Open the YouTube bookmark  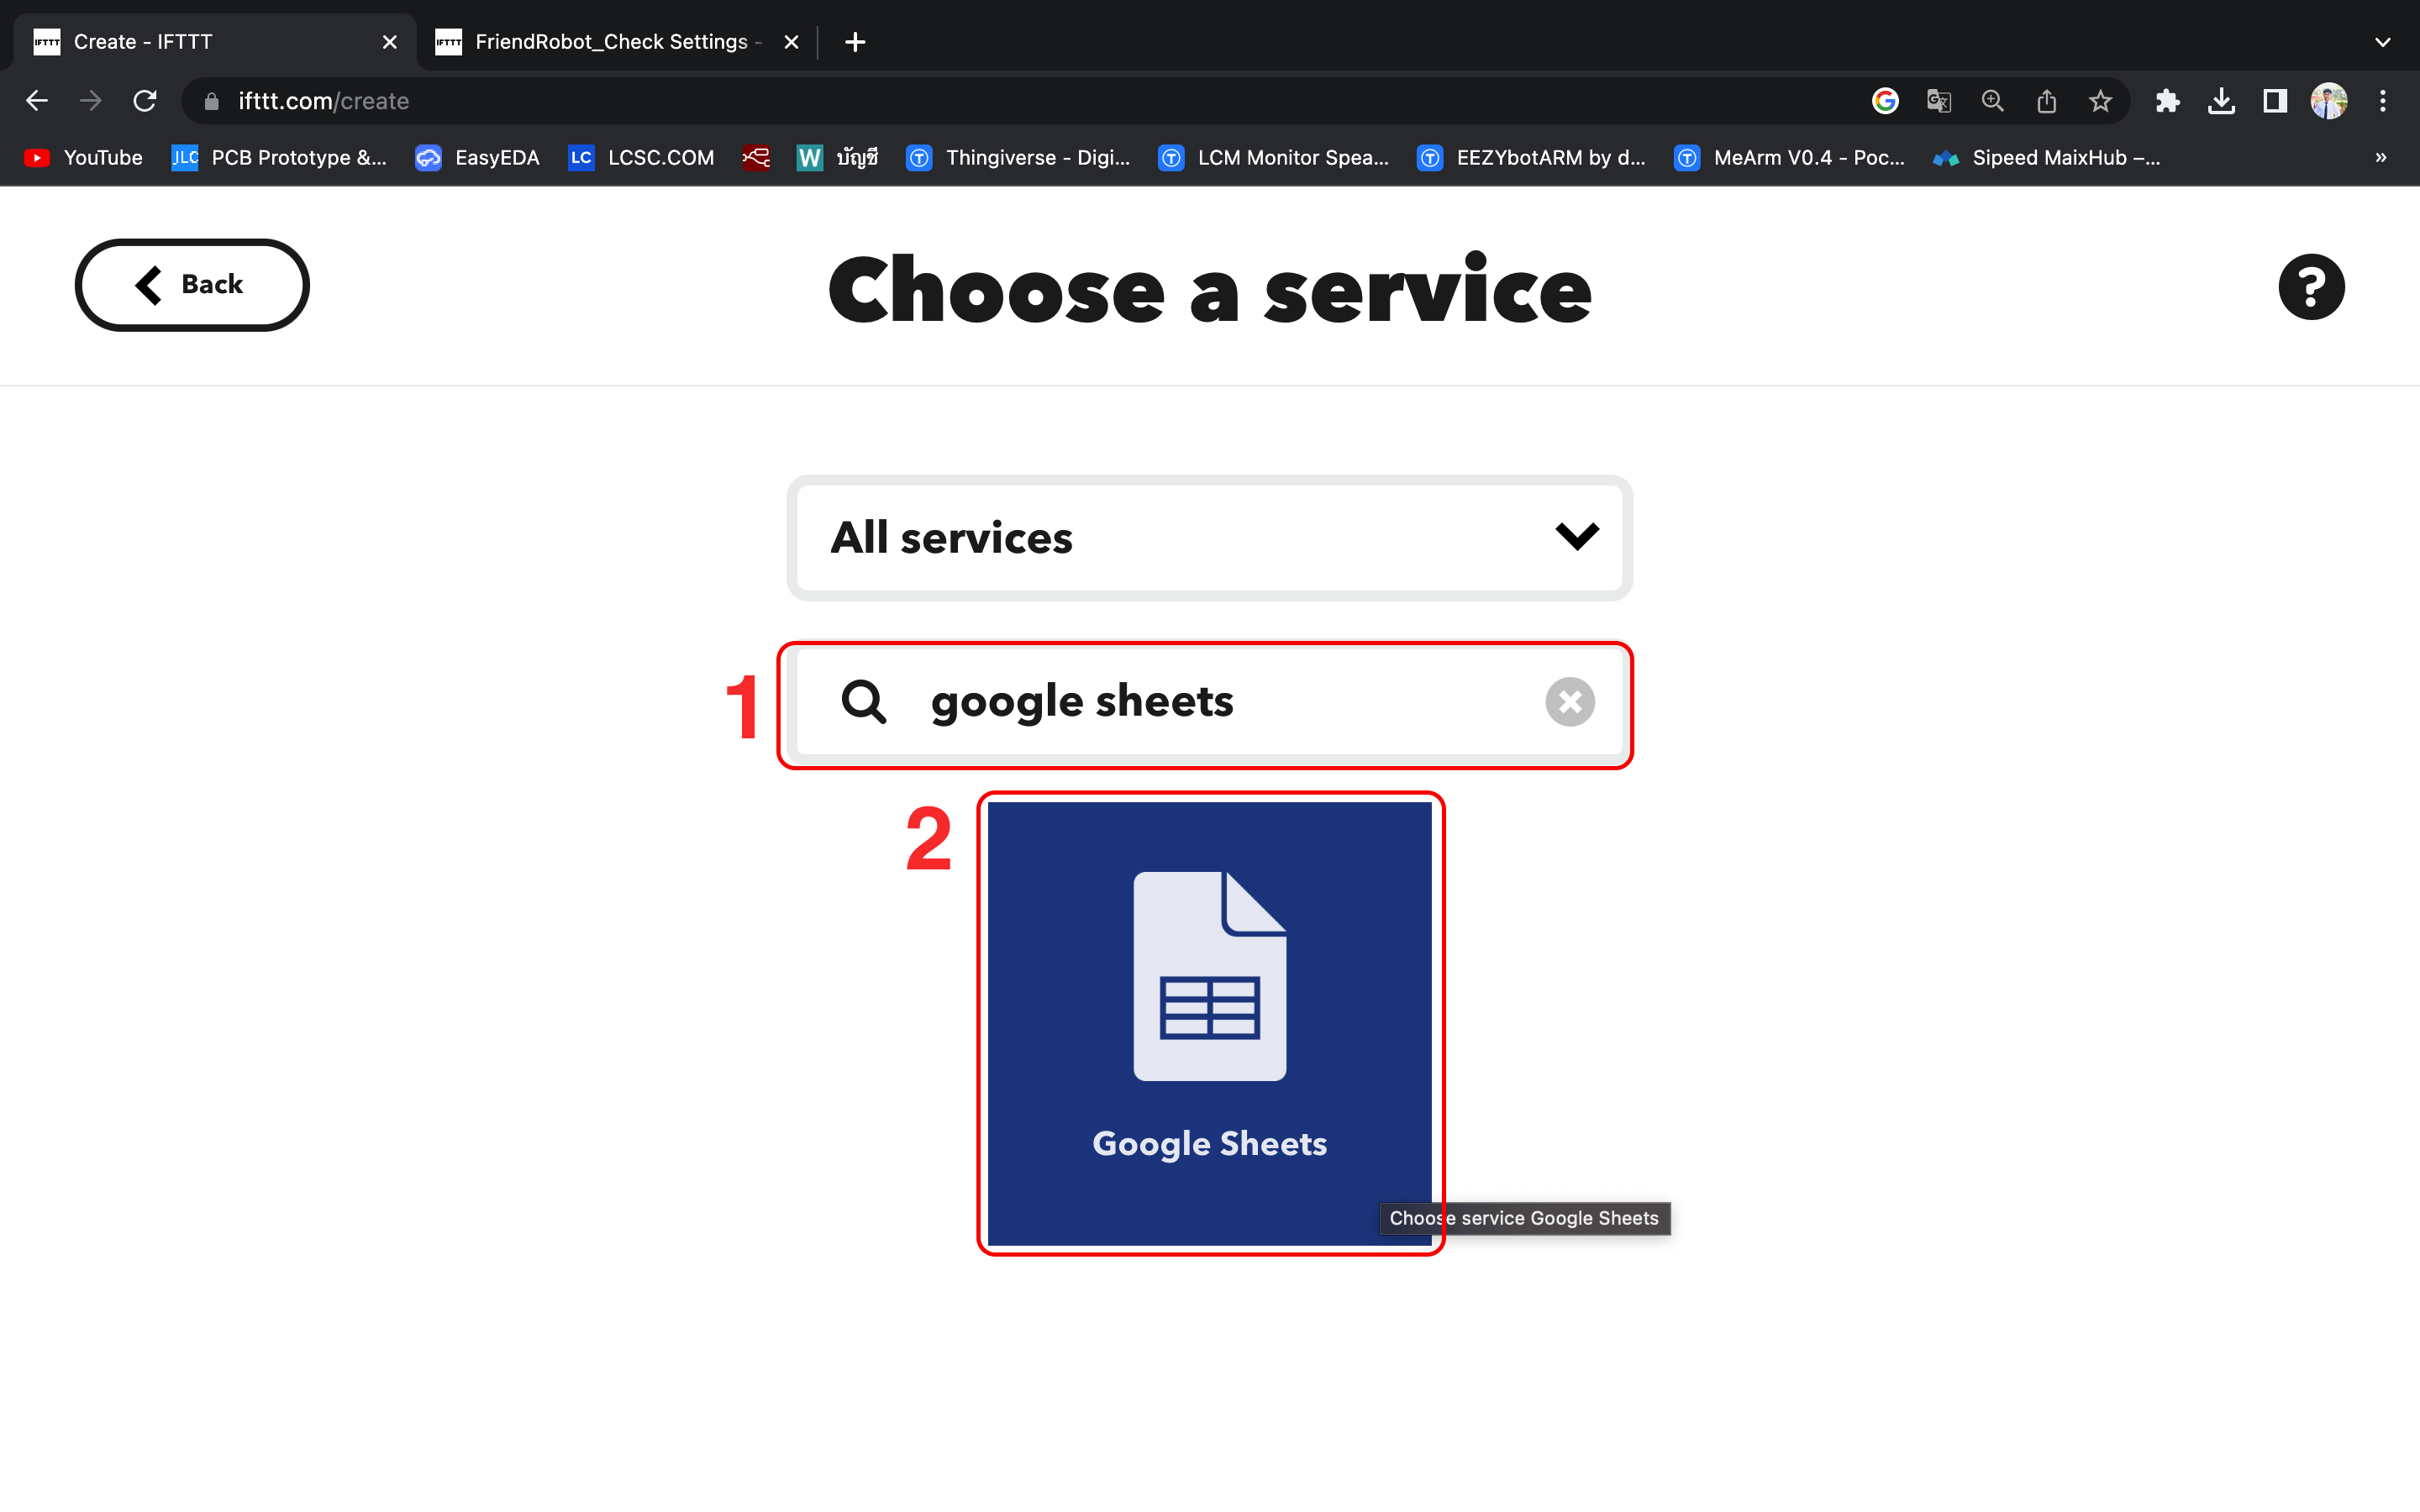[83, 158]
